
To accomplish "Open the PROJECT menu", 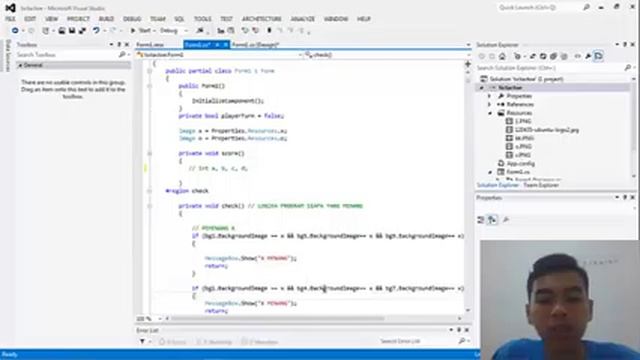I will [x=78, y=19].
